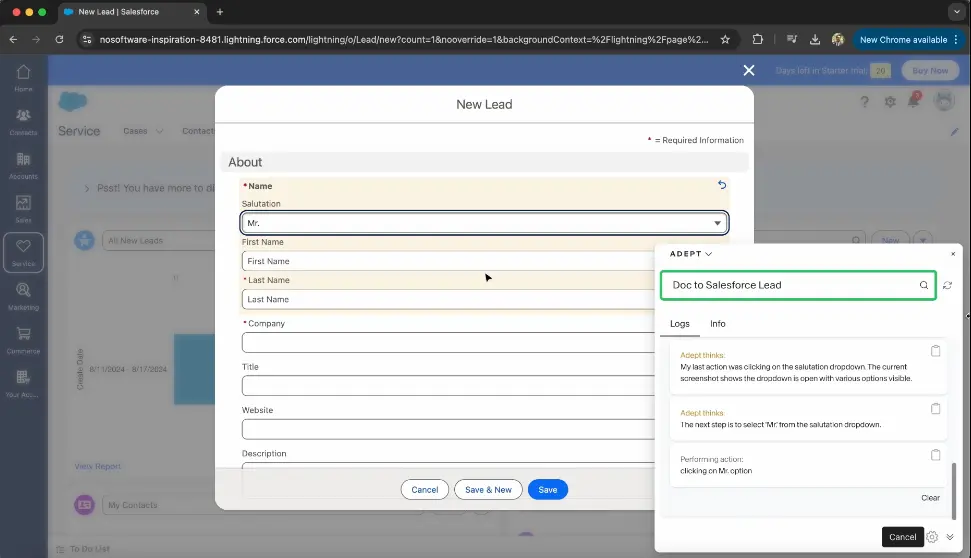Click the refresh icon in Adept panel

(947, 285)
